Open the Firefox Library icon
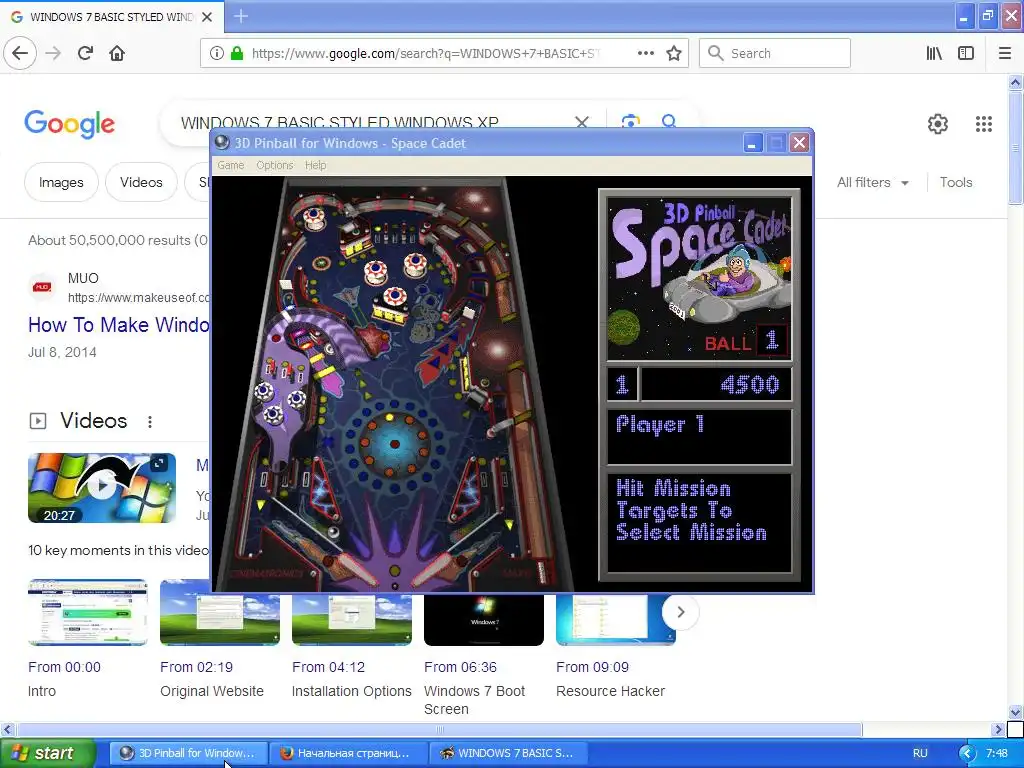 (x=934, y=53)
